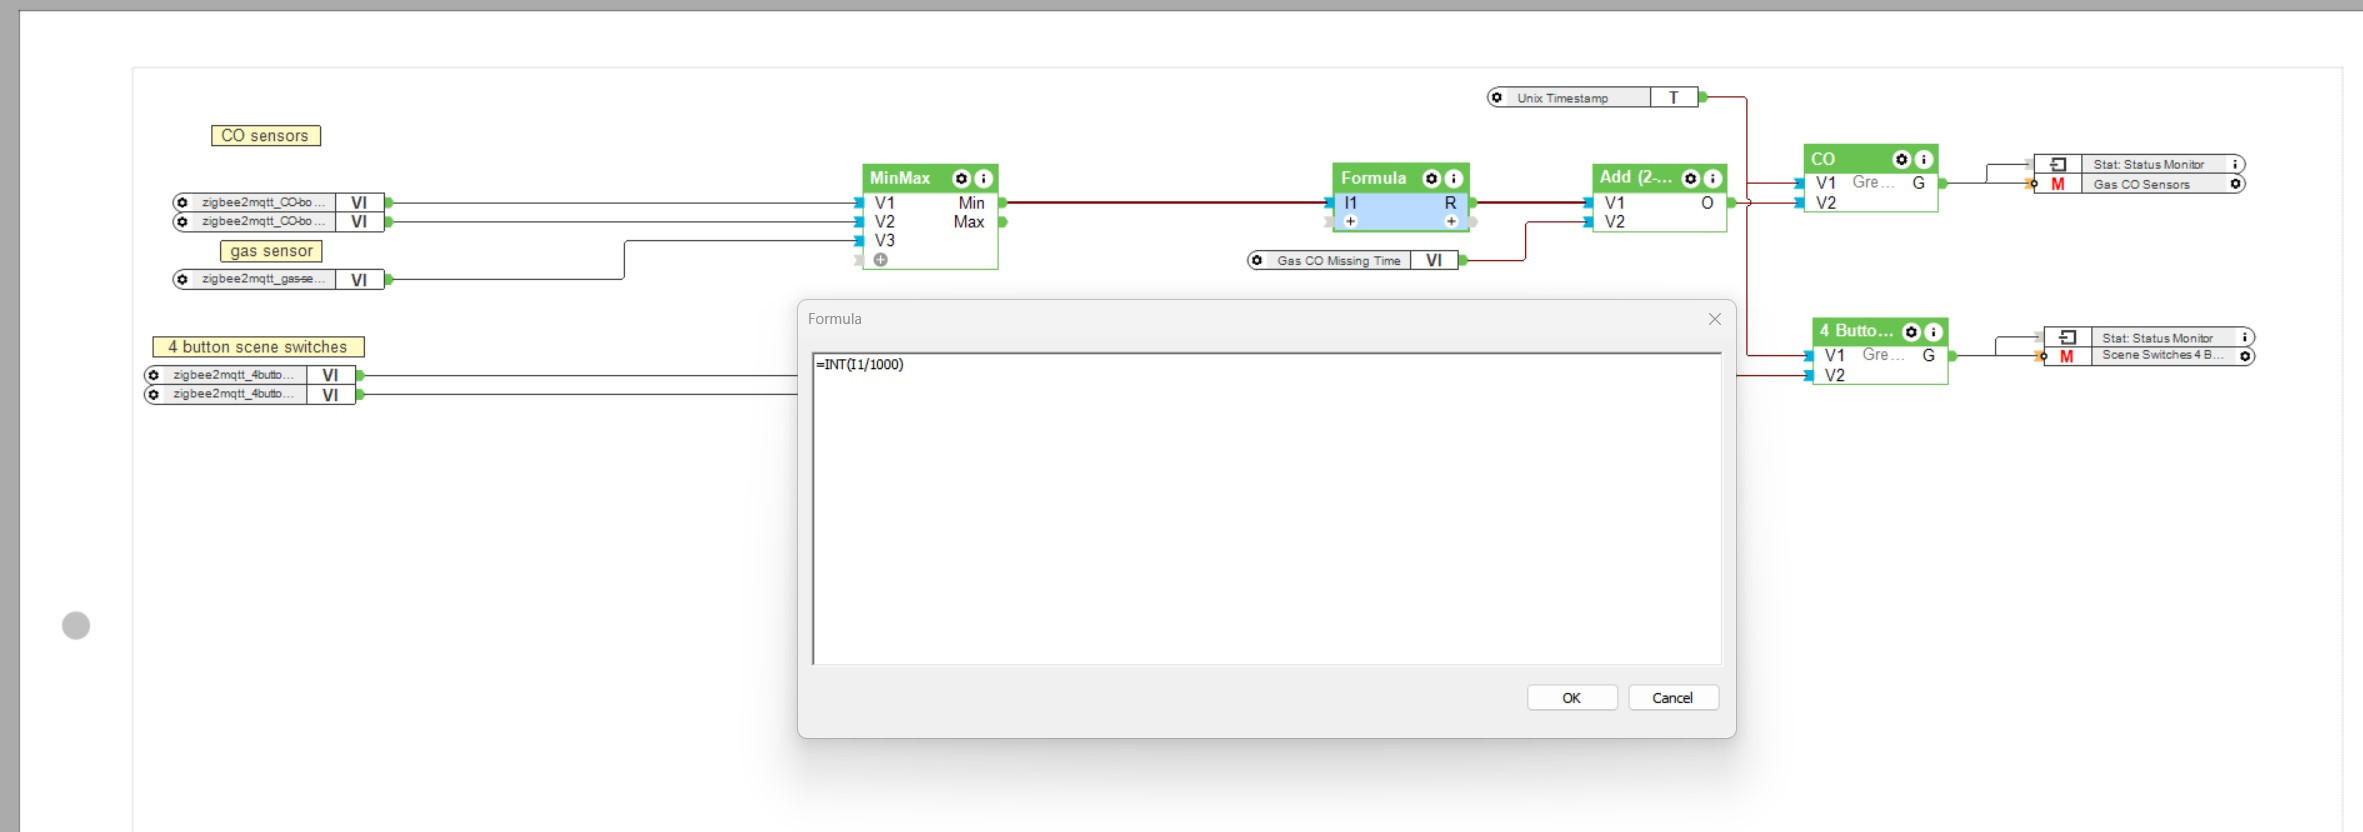Confirm the formula with the OK button
This screenshot has height=832, width=2363.
(x=1572, y=698)
